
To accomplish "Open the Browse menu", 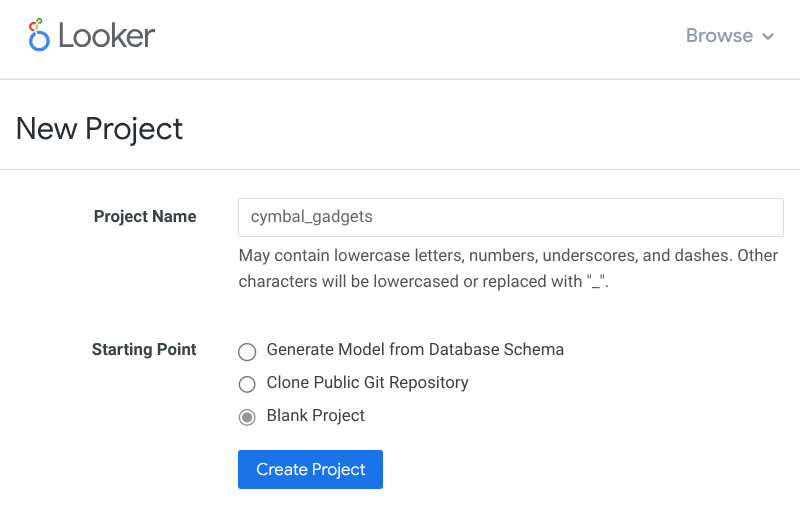I will tap(730, 36).
